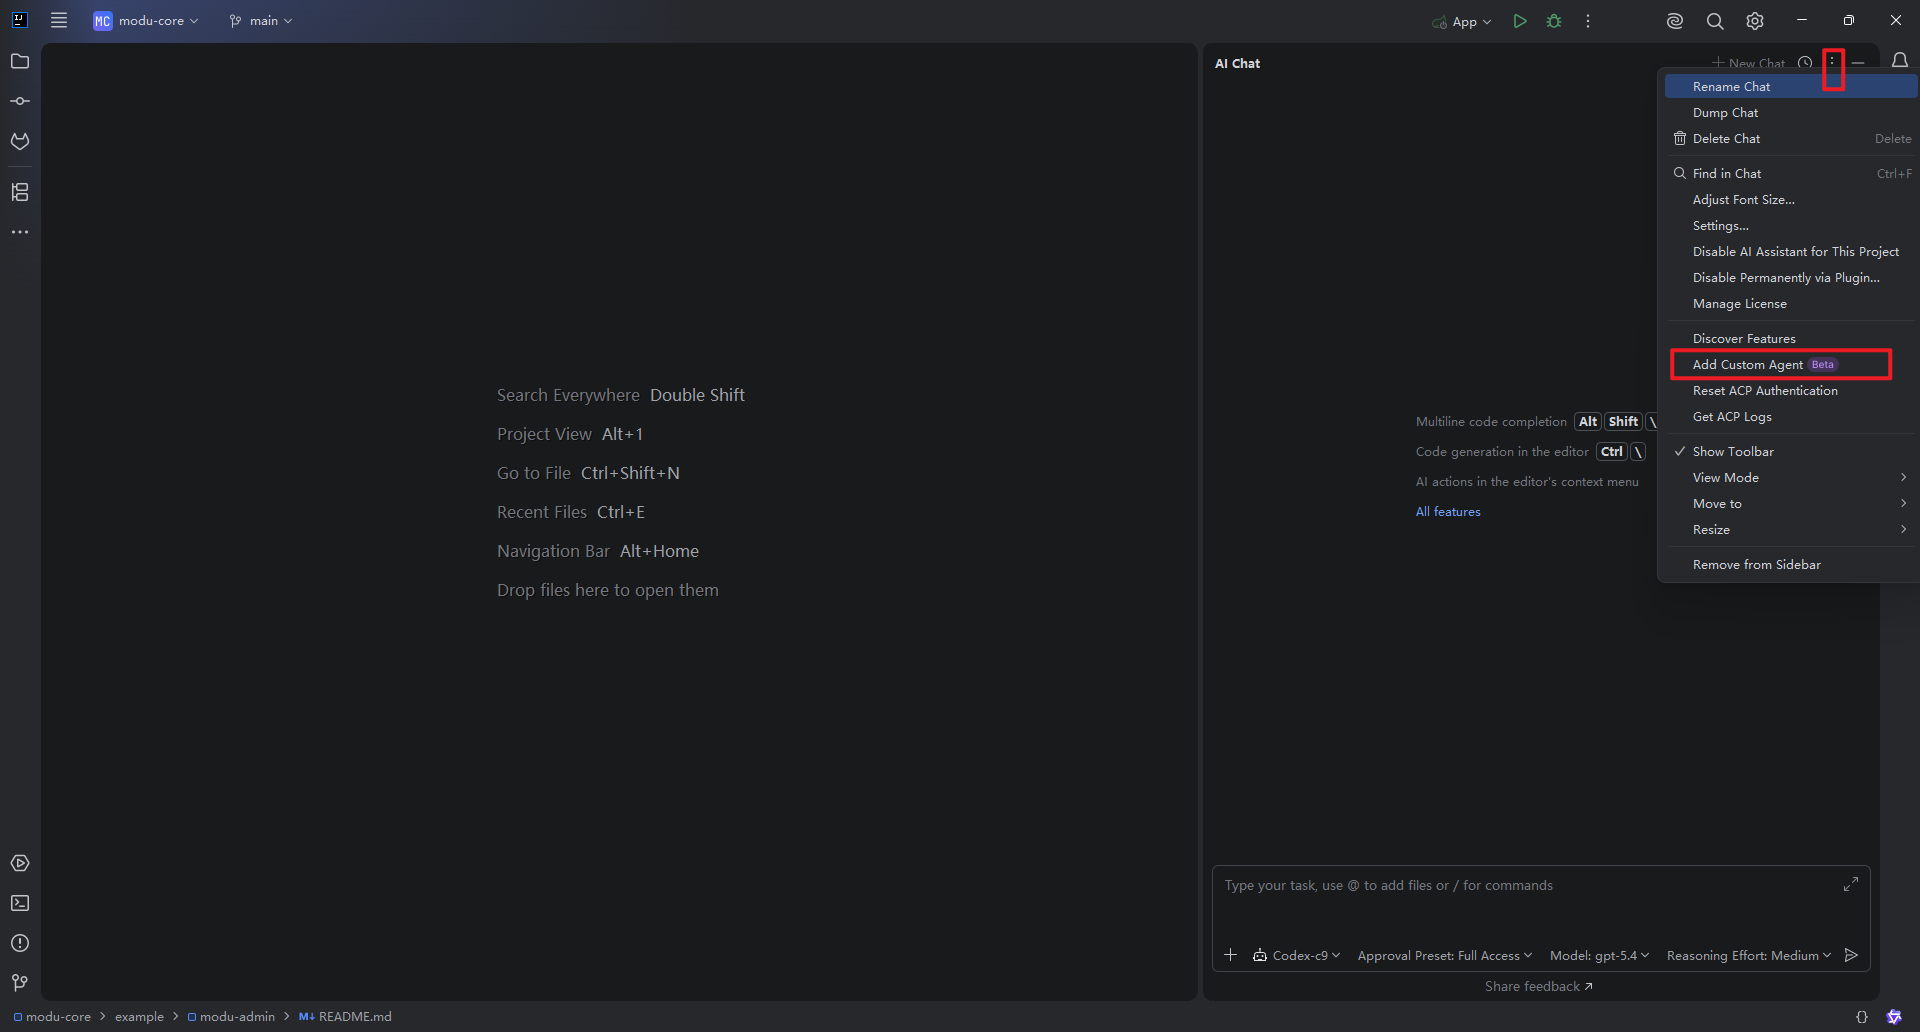Click modu-core in the breadcrumb bar
The height and width of the screenshot is (1032, 1920).
click(52, 1017)
